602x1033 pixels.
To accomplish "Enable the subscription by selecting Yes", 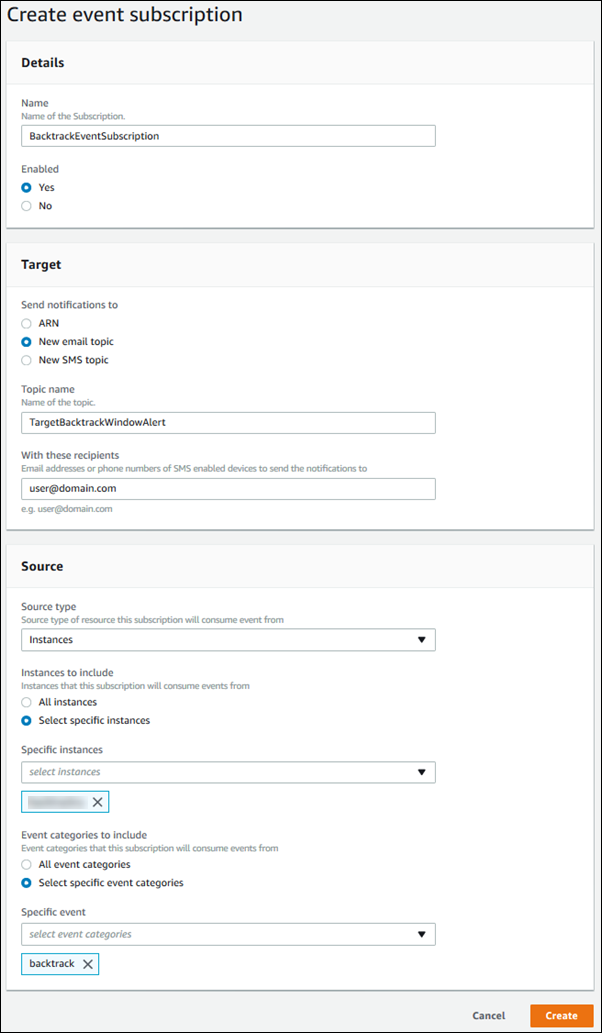I will click(x=25, y=186).
